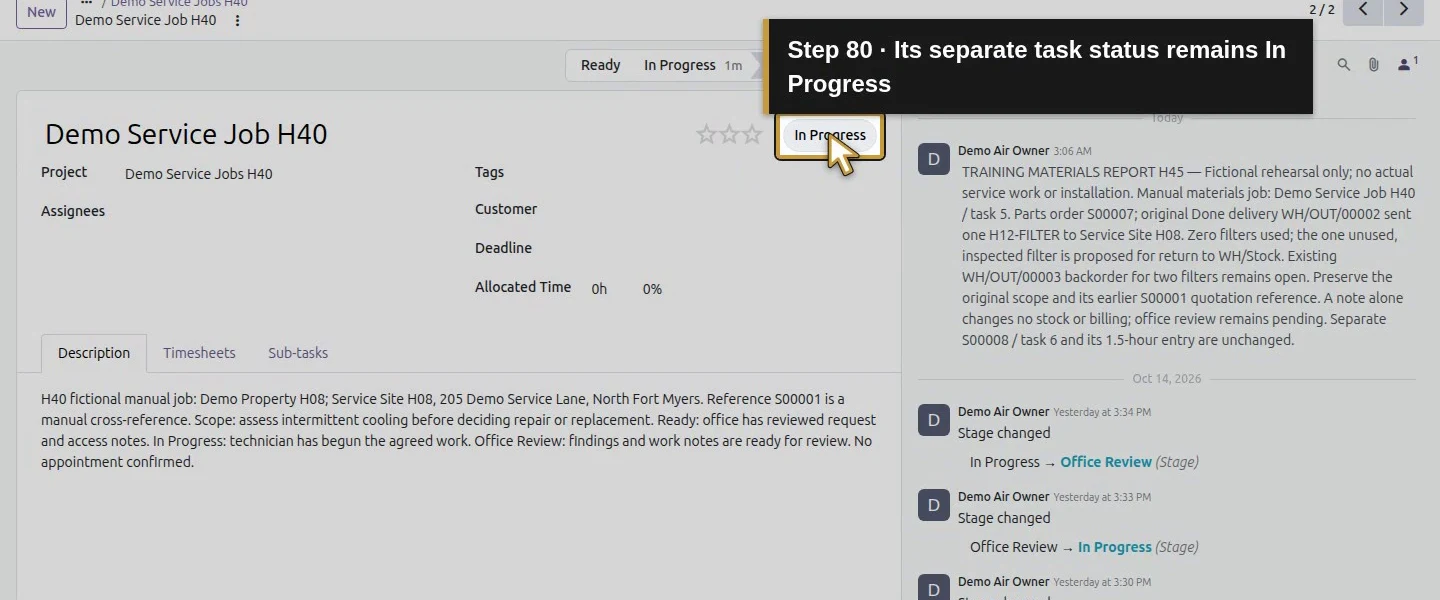The image size is (1440, 600).
Task: Click the 'Yesterday at 3:33 PM' timestamp
Action: [x=1102, y=497]
